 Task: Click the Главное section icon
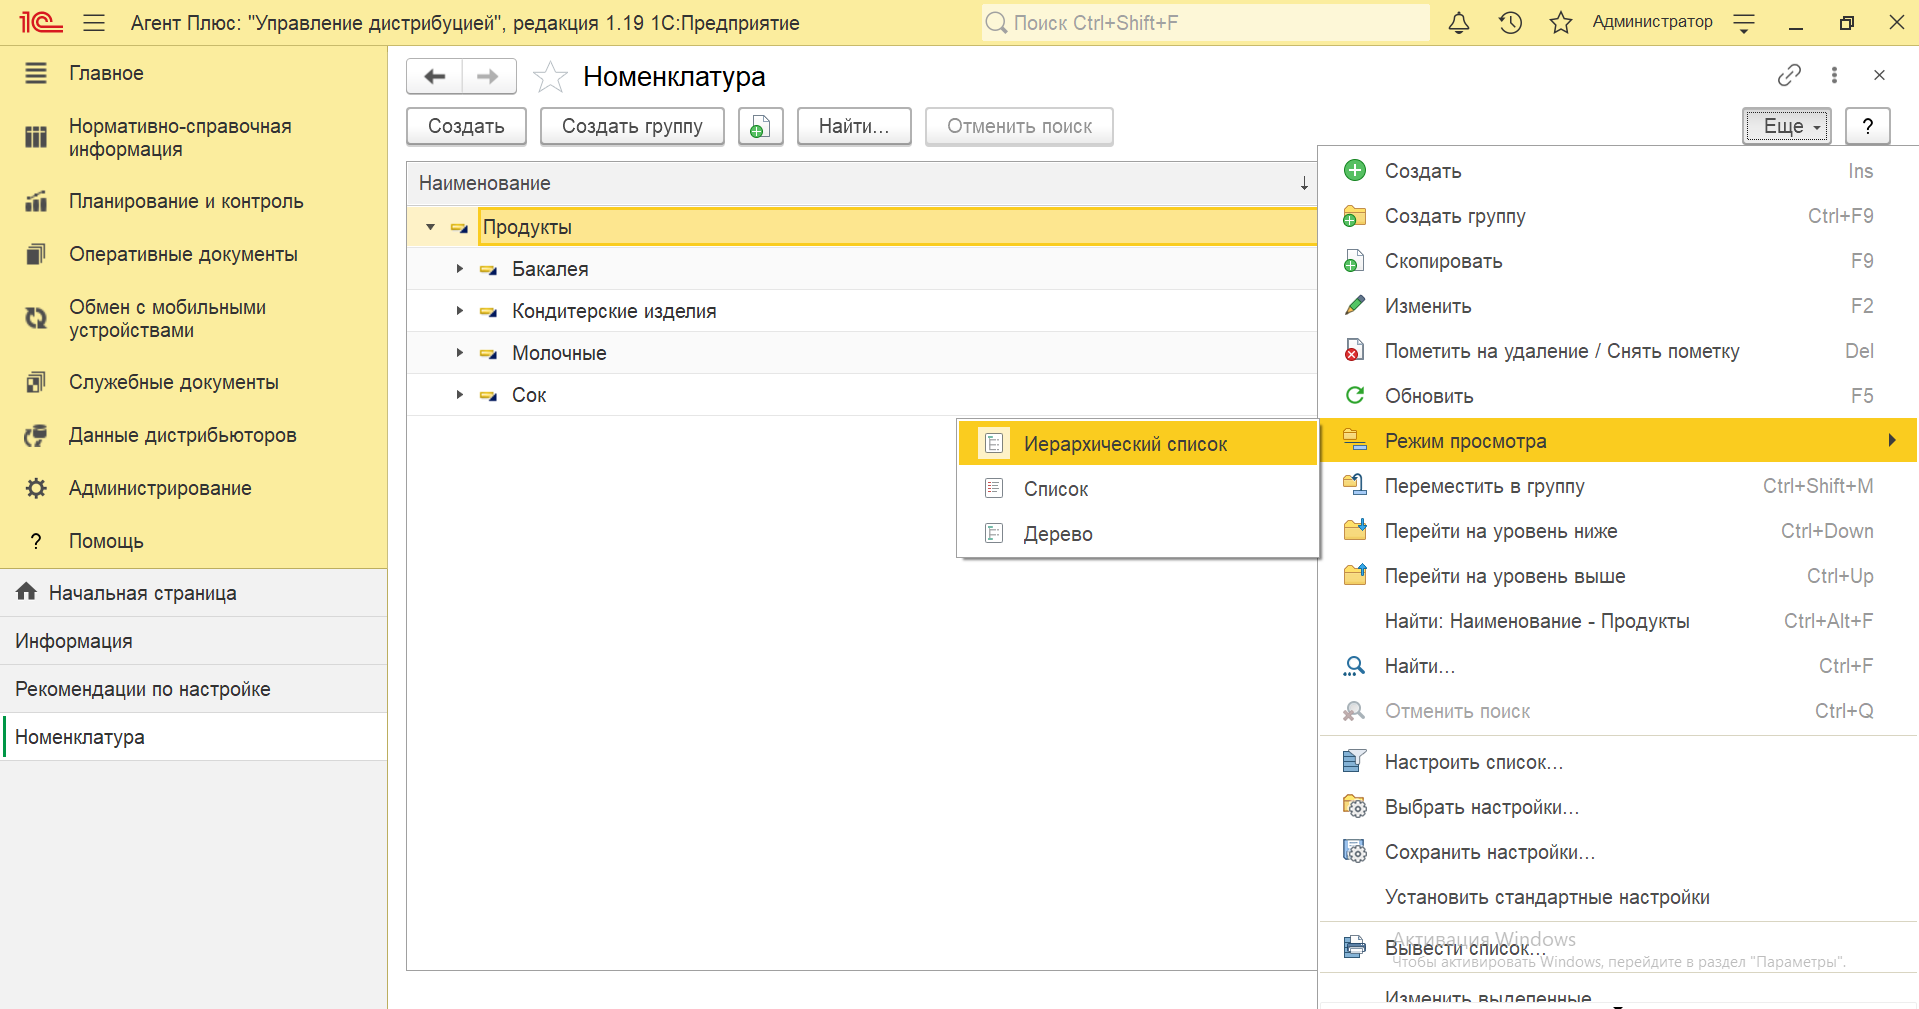[x=36, y=73]
